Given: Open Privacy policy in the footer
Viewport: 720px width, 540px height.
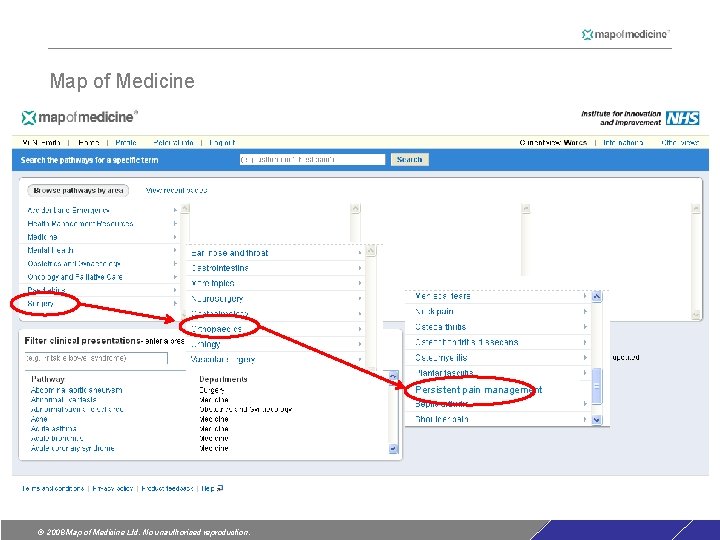Looking at the screenshot, I should tap(112, 488).
